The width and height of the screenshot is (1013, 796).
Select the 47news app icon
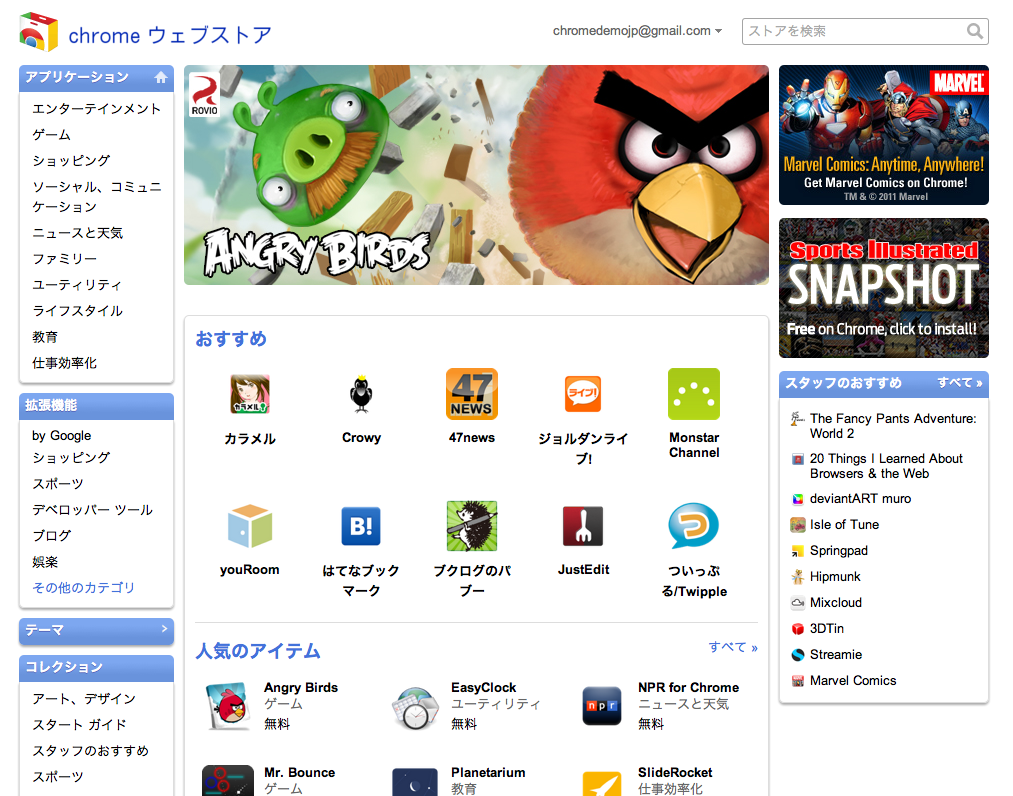pyautogui.click(x=471, y=394)
